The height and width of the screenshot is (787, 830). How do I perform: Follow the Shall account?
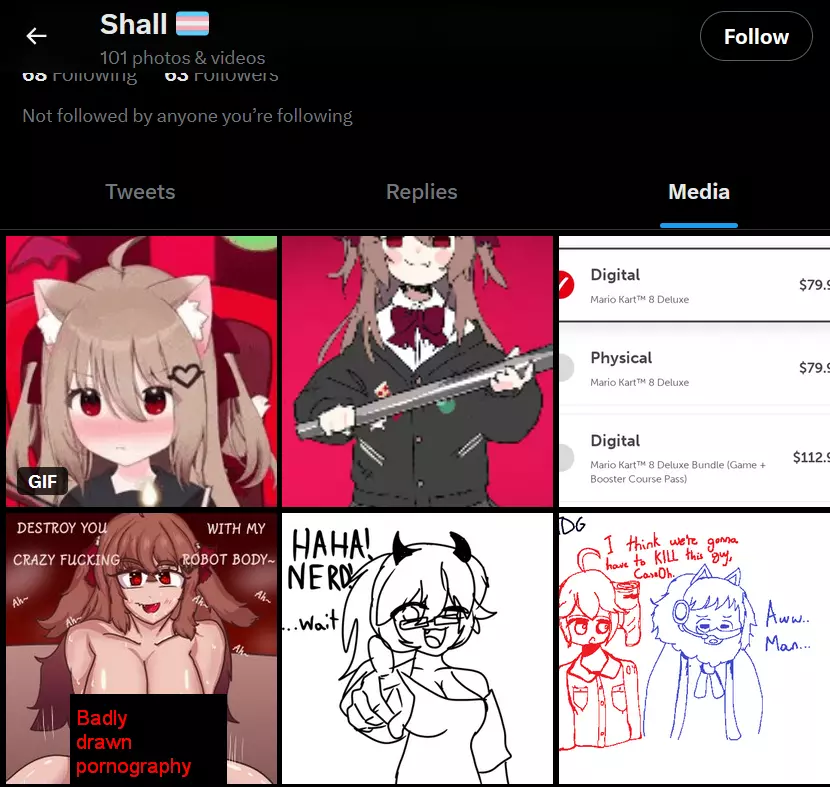pos(756,37)
